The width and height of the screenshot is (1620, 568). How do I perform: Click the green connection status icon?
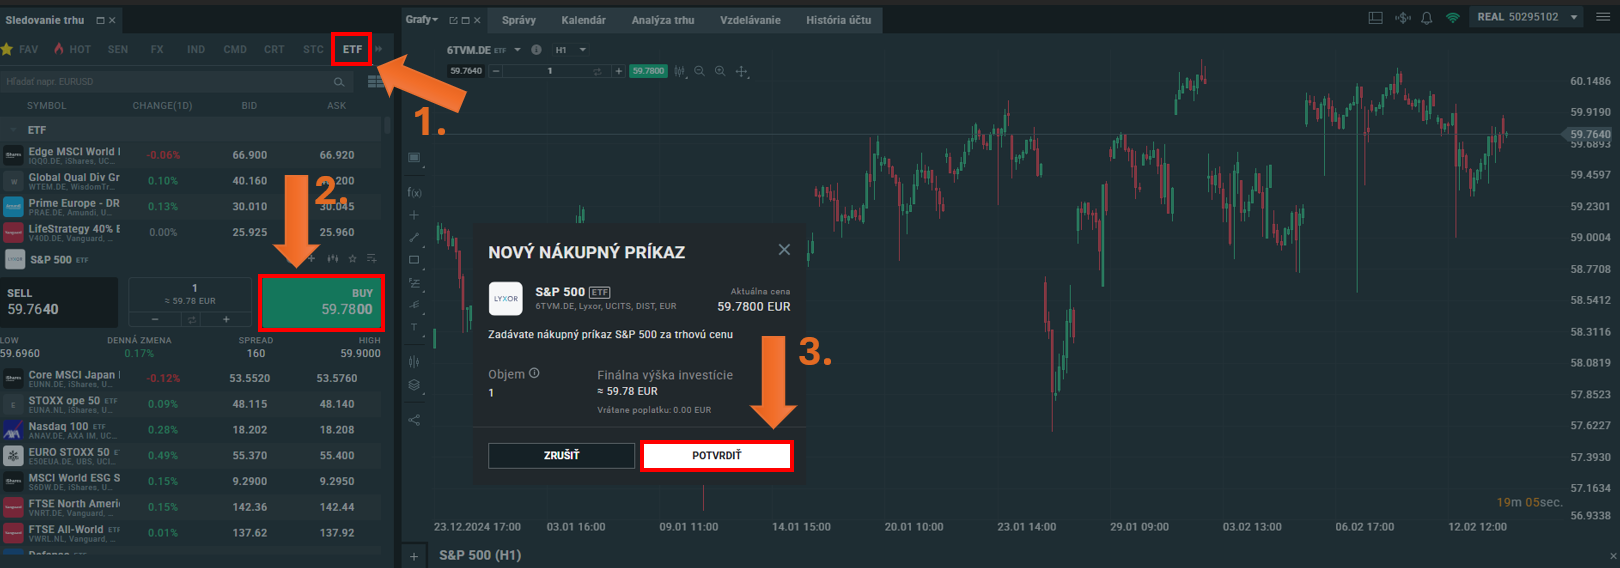1453,18
